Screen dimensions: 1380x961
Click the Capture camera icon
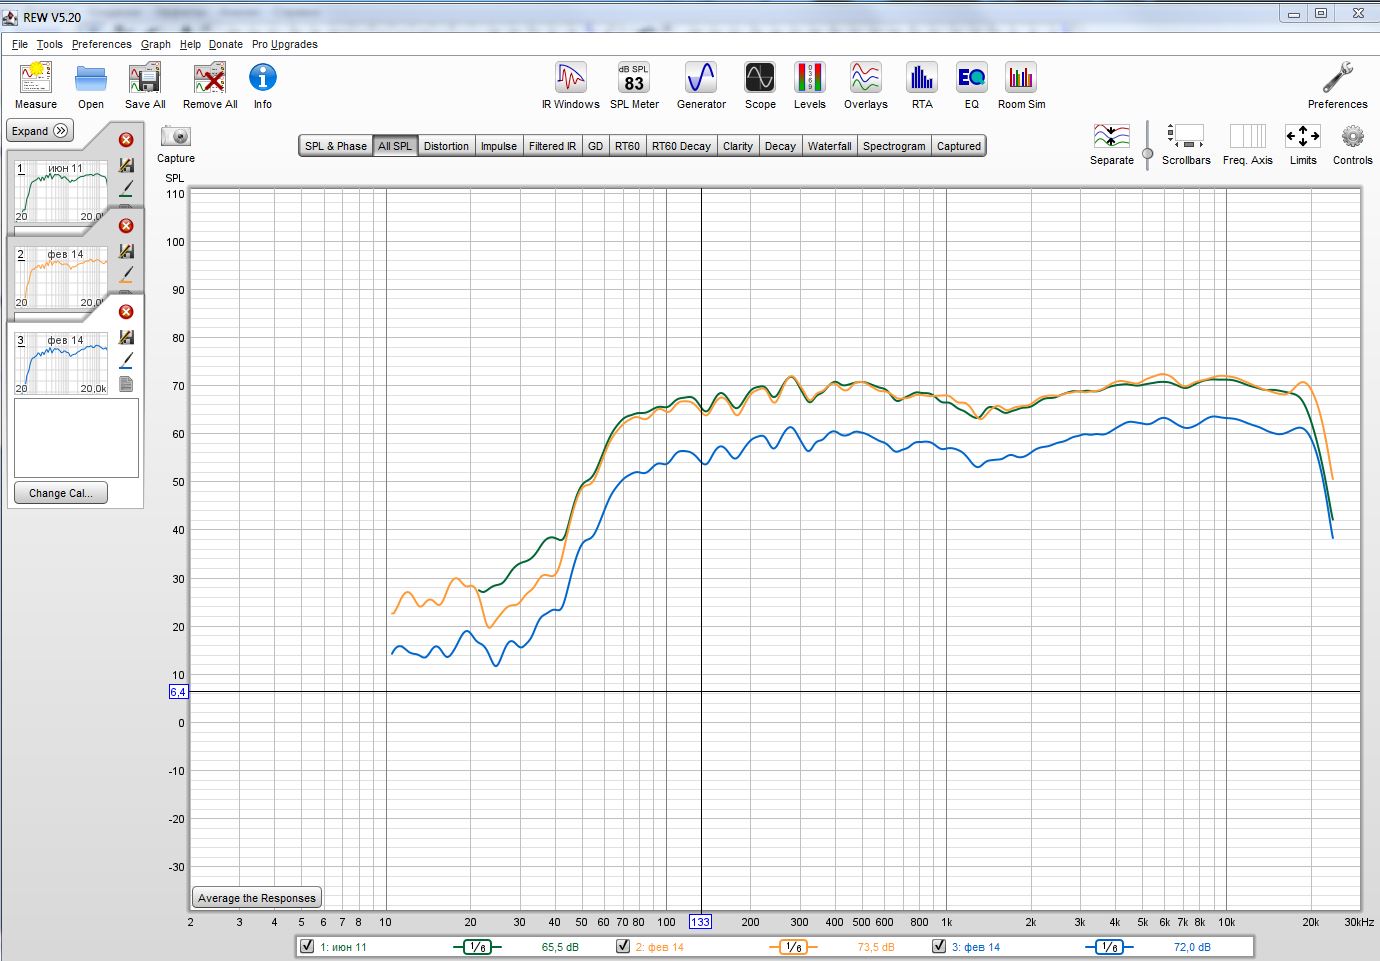(176, 137)
